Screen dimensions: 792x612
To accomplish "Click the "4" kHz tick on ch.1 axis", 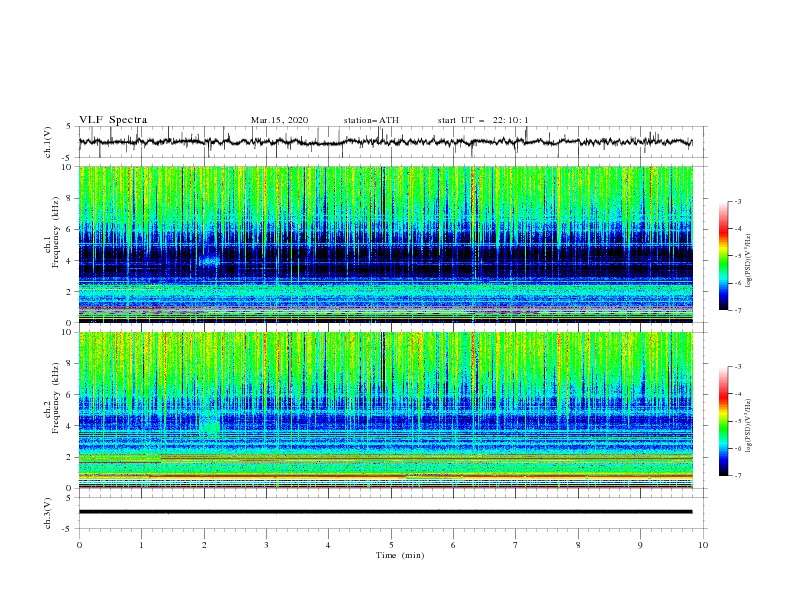I will tap(70, 261).
